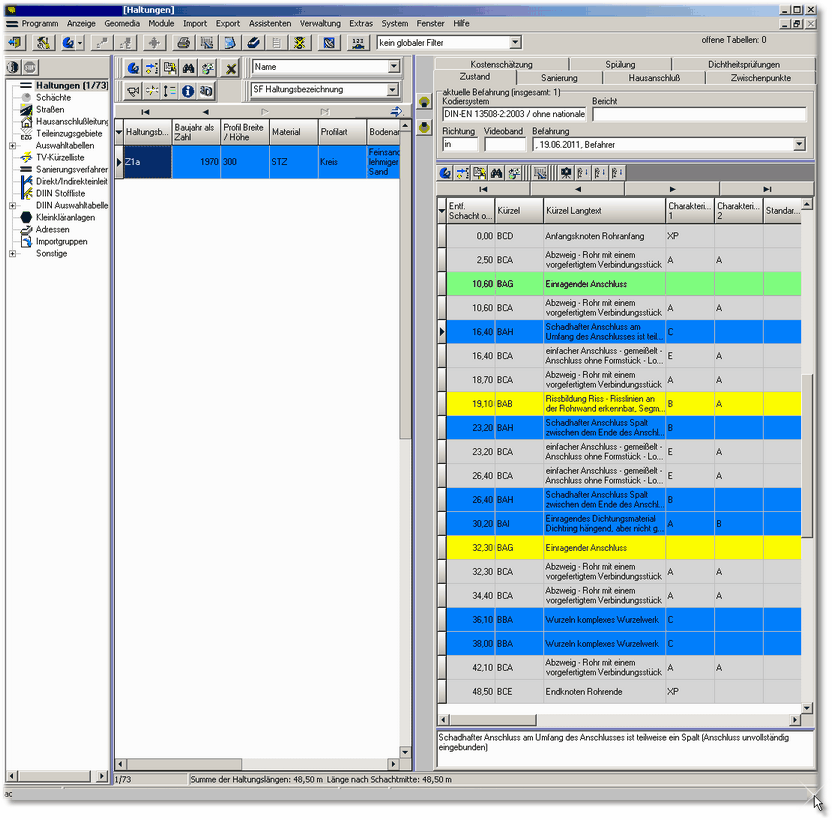Jump to last record in Zustand table
The height and width of the screenshot is (820, 832).
tap(767, 189)
